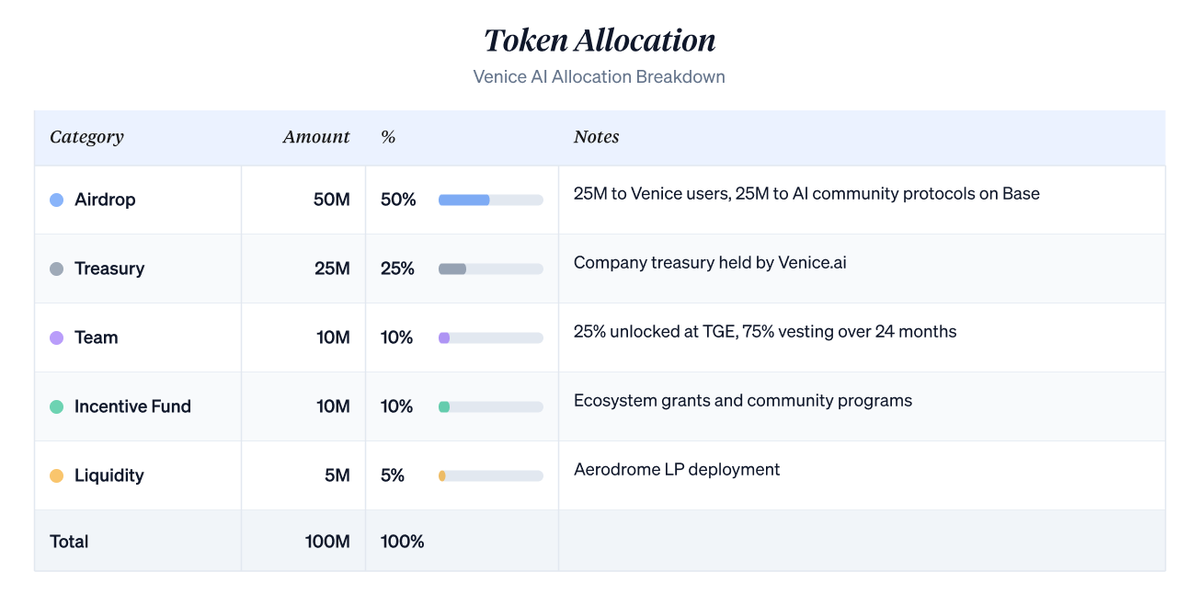Click the Venice AI Allocation Breakdown subtitle
Screen dimensions: 1200x606
pyautogui.click(x=599, y=77)
